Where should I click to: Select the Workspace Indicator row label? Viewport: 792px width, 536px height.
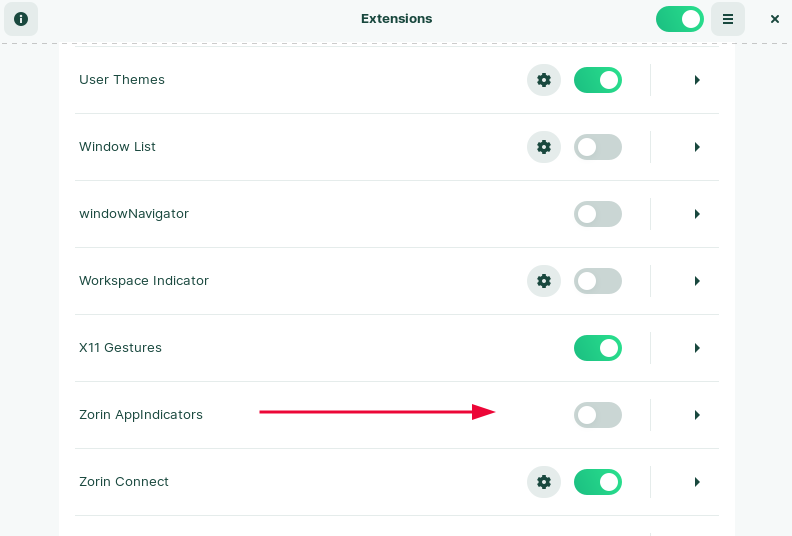tap(144, 281)
